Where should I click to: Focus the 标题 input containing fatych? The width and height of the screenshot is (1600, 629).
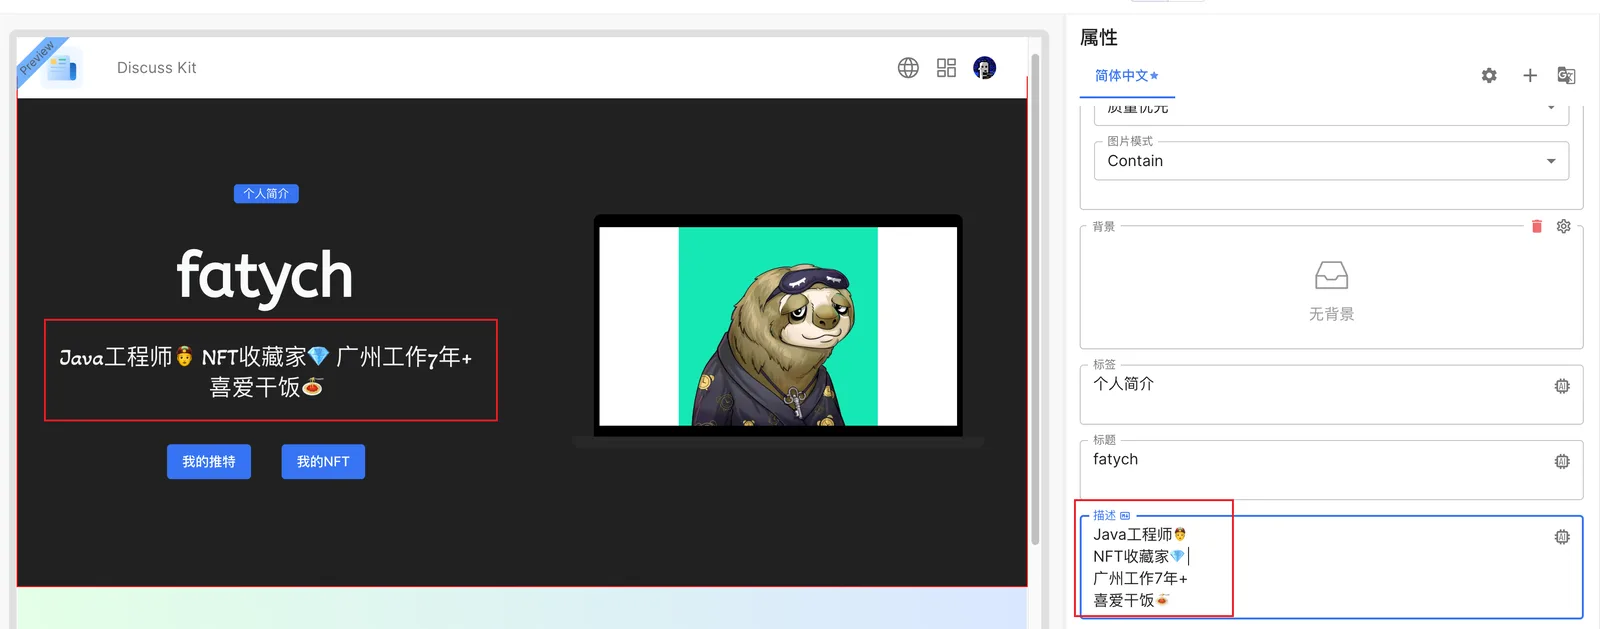(x=1331, y=470)
